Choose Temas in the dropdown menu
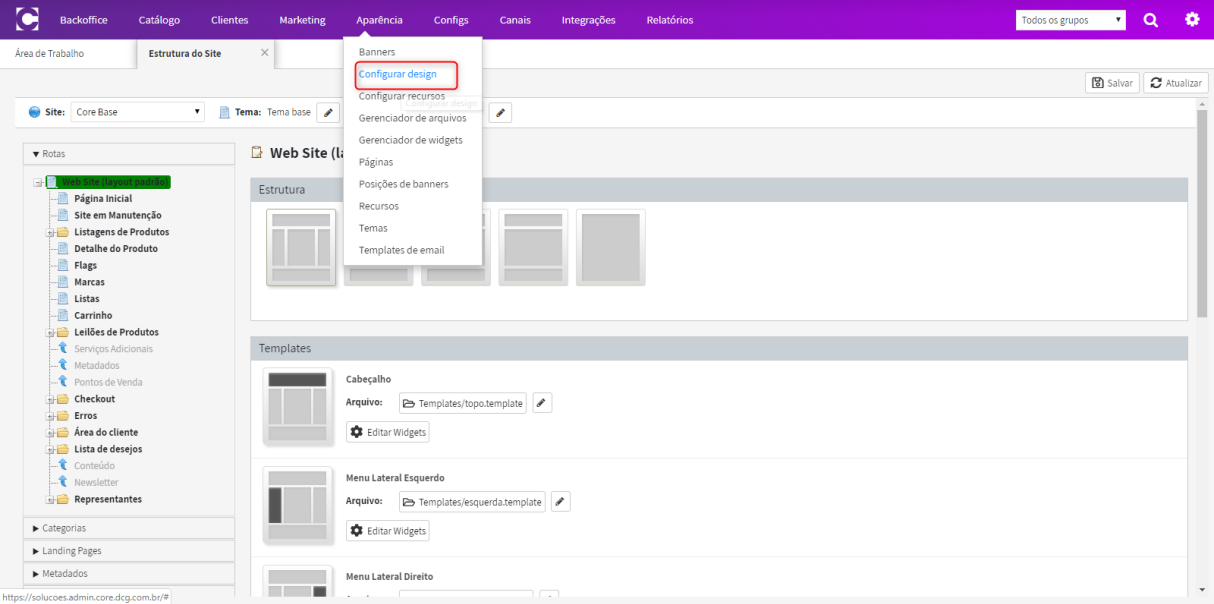 click(x=373, y=228)
